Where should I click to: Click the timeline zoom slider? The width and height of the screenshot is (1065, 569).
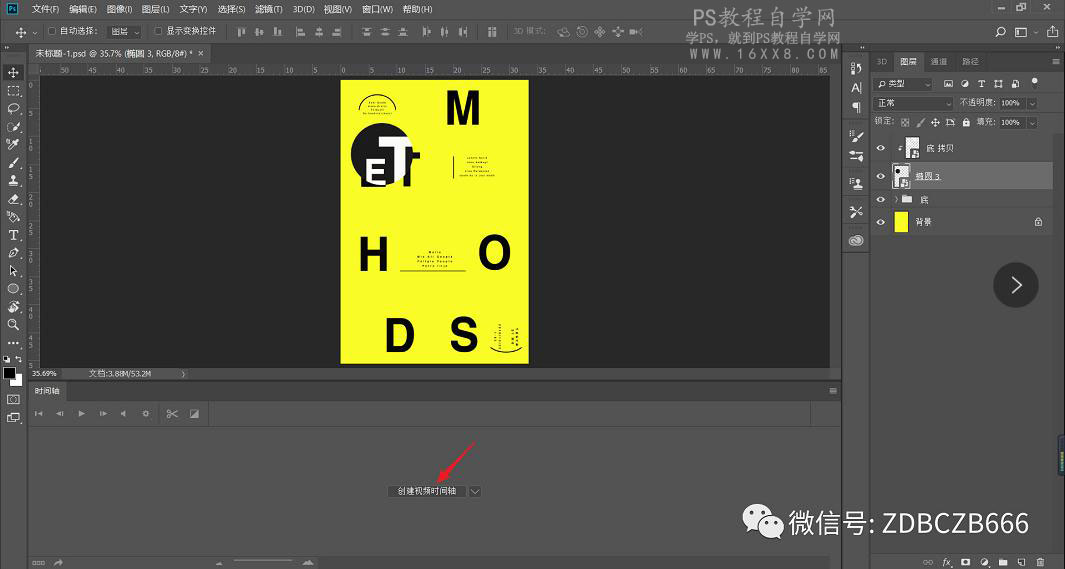[262, 562]
